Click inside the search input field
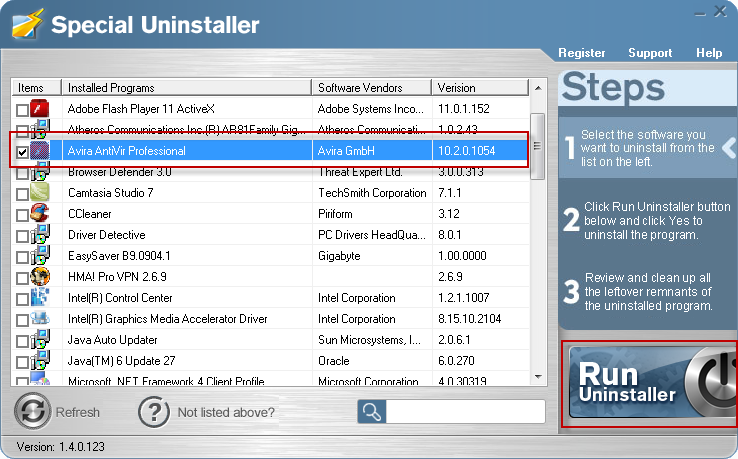738x459 pixels. [x=465, y=412]
